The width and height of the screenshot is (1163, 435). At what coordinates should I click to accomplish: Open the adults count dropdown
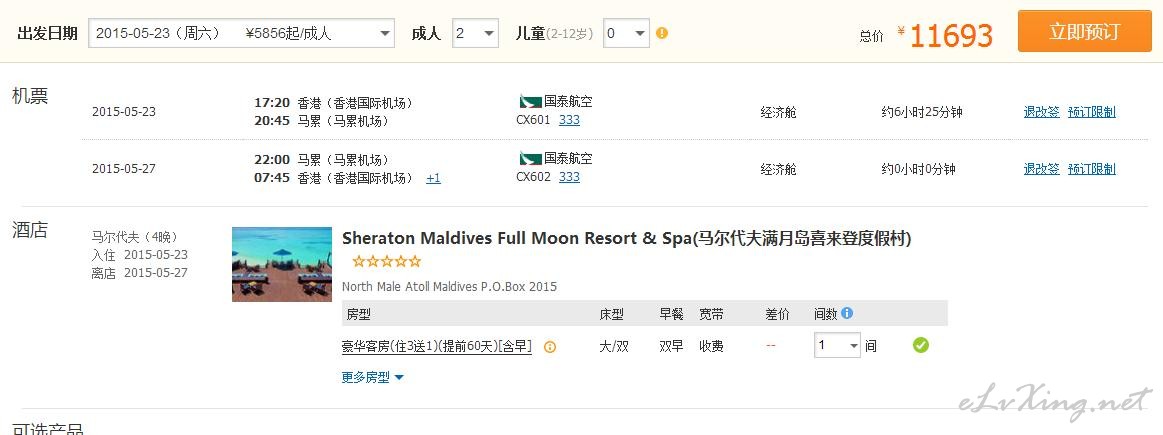(475, 33)
